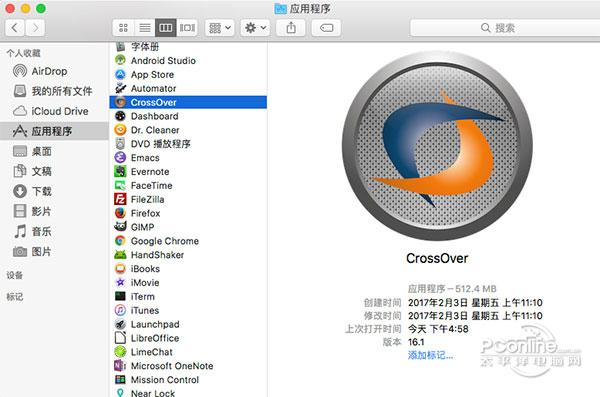This screenshot has width=600, height=397.
Task: Select Google Chrome in the app list
Action: [x=188, y=241]
